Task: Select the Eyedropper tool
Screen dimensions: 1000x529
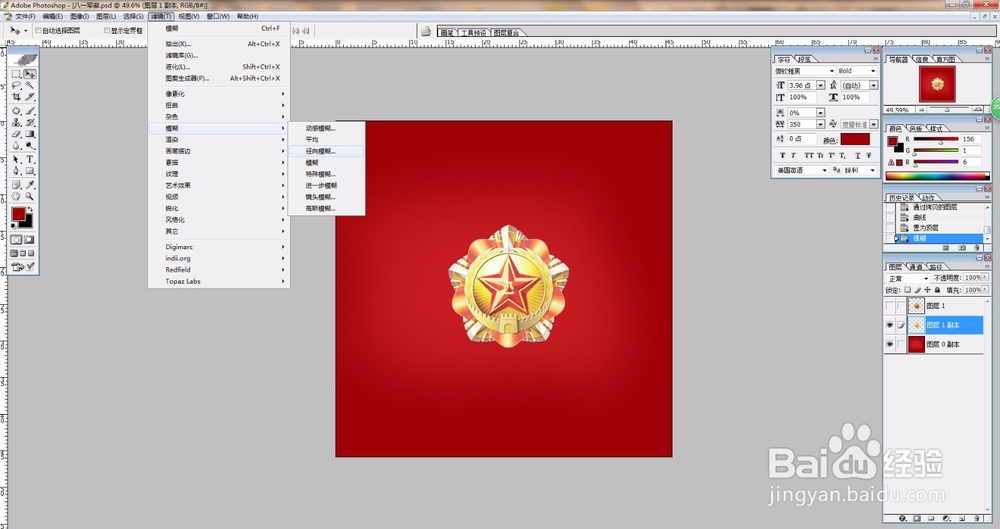Action: 29,185
